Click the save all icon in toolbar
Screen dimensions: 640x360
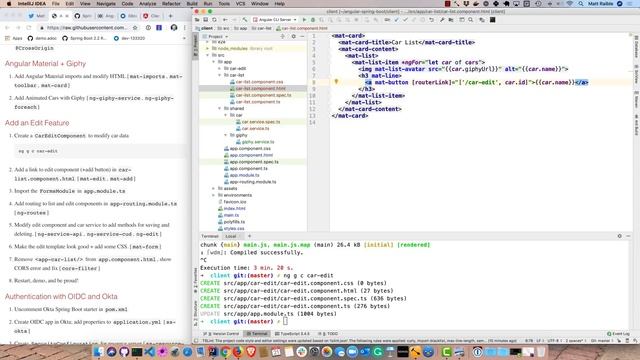pos(206,20)
